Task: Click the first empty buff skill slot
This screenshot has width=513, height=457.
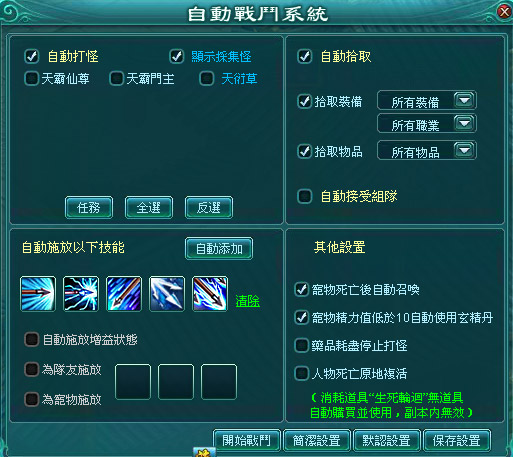Action: 133,382
